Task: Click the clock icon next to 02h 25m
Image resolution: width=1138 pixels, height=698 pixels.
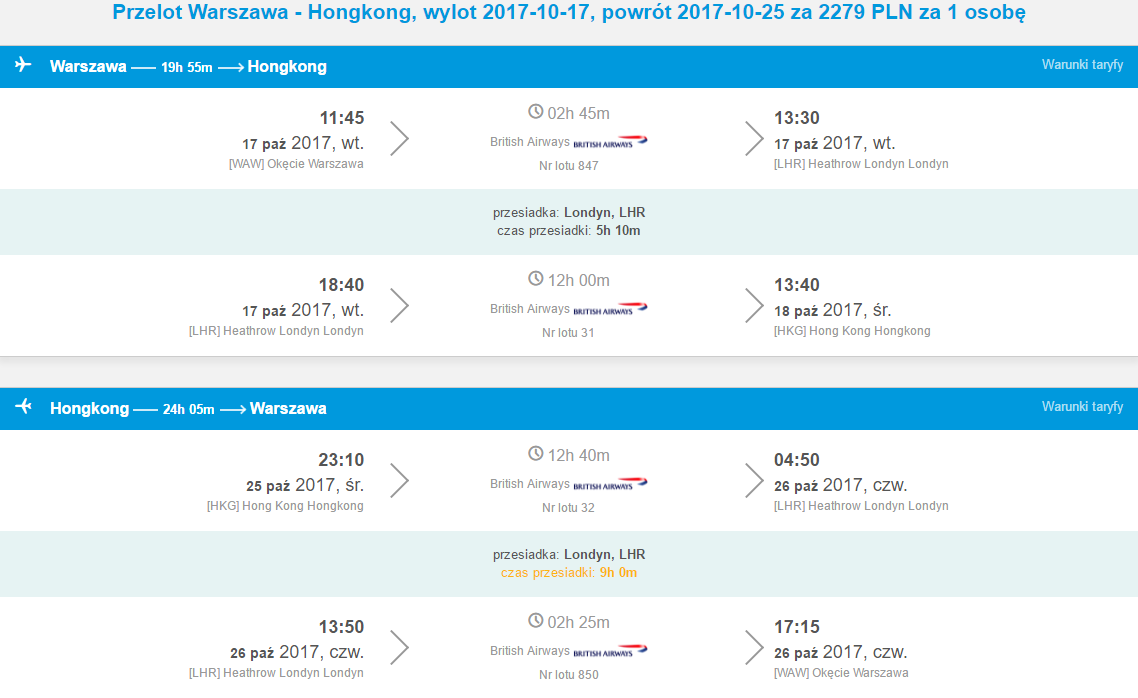Action: [x=536, y=620]
